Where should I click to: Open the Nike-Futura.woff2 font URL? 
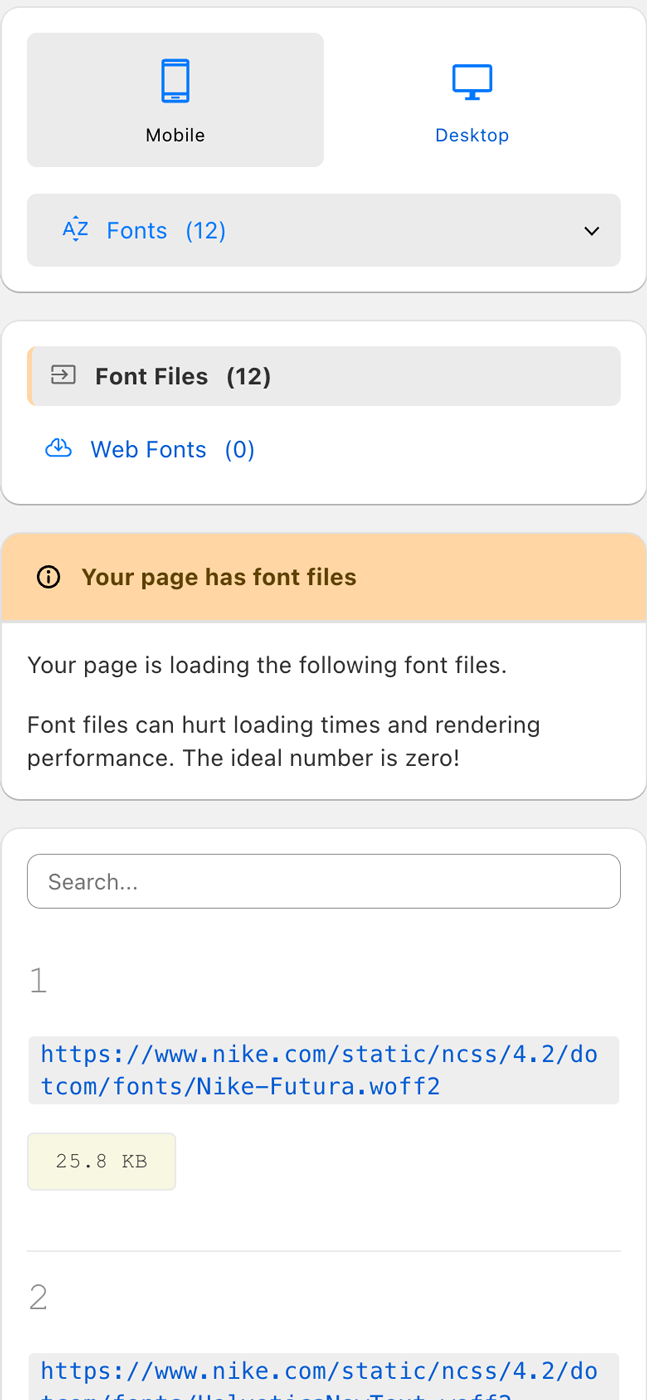click(319, 1070)
